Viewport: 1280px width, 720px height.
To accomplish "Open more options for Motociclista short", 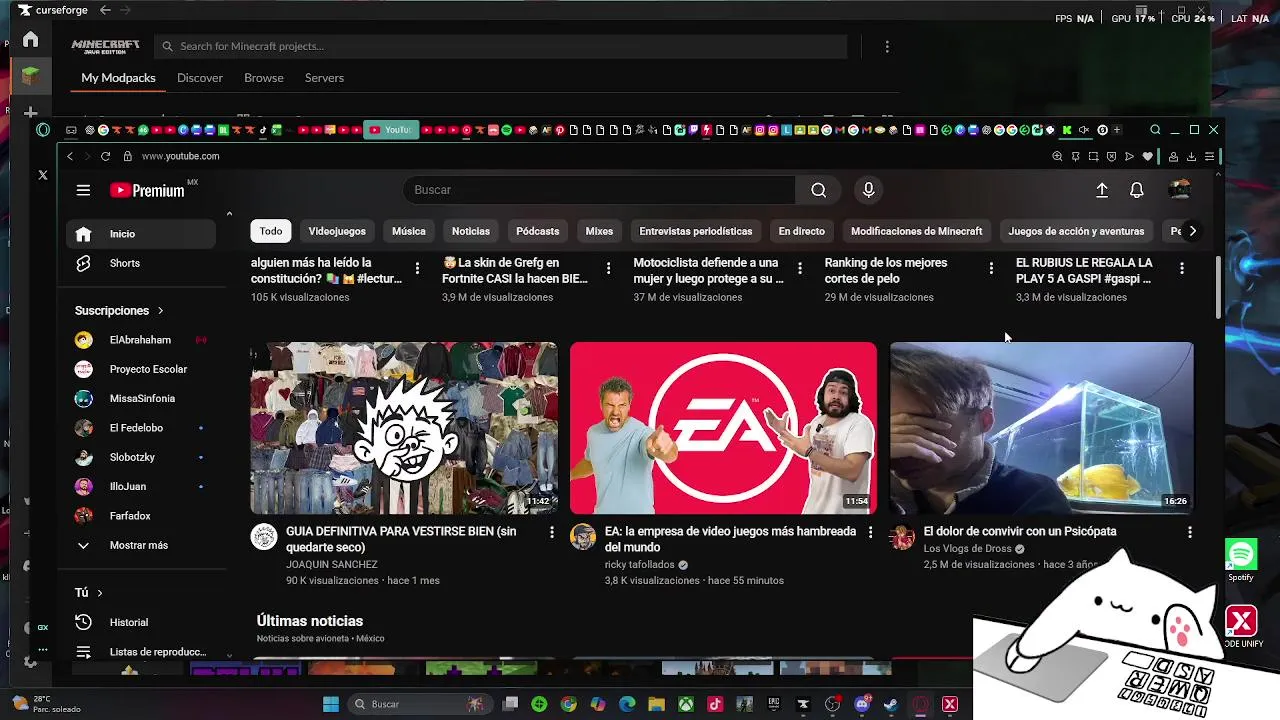I will (799, 268).
